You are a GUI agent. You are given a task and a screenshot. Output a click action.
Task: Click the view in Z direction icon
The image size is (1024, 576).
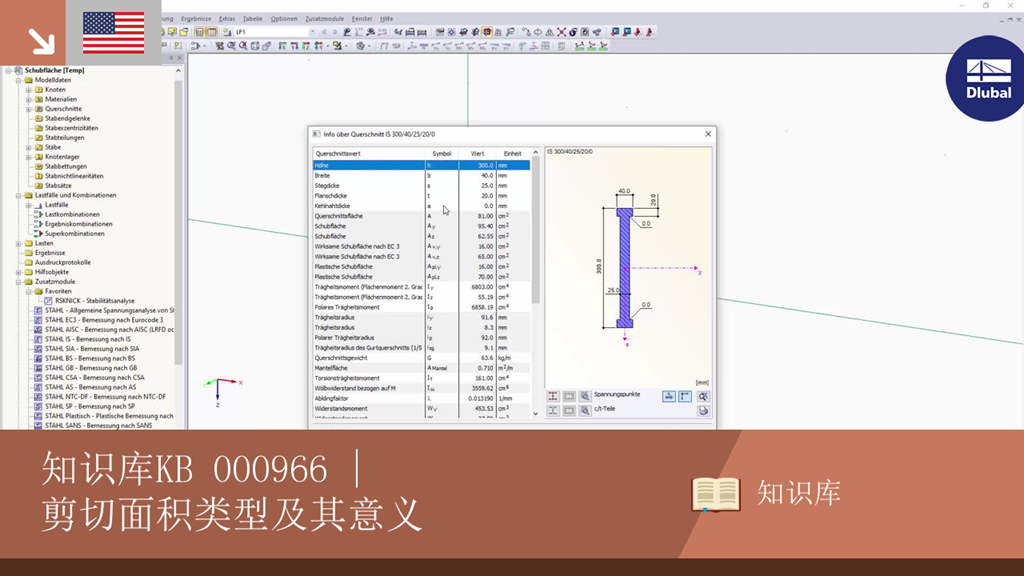point(306,46)
